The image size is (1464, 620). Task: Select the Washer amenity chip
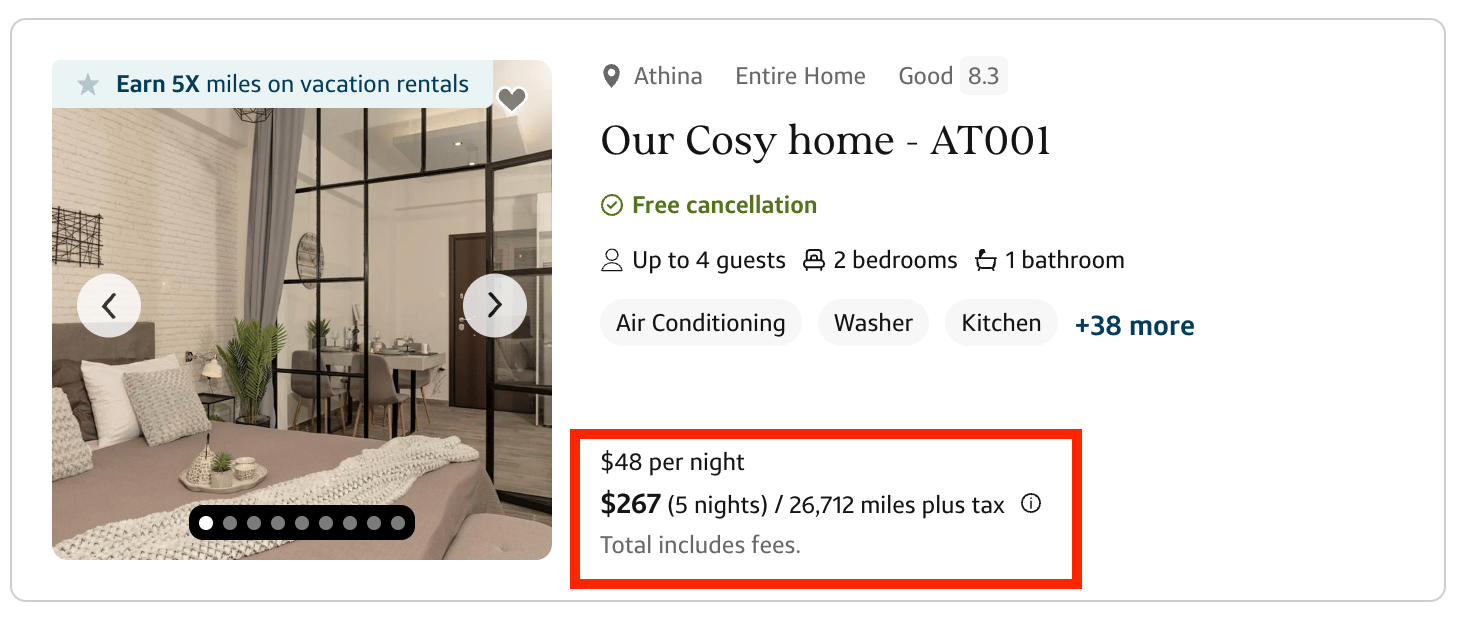pyautogui.click(x=873, y=322)
